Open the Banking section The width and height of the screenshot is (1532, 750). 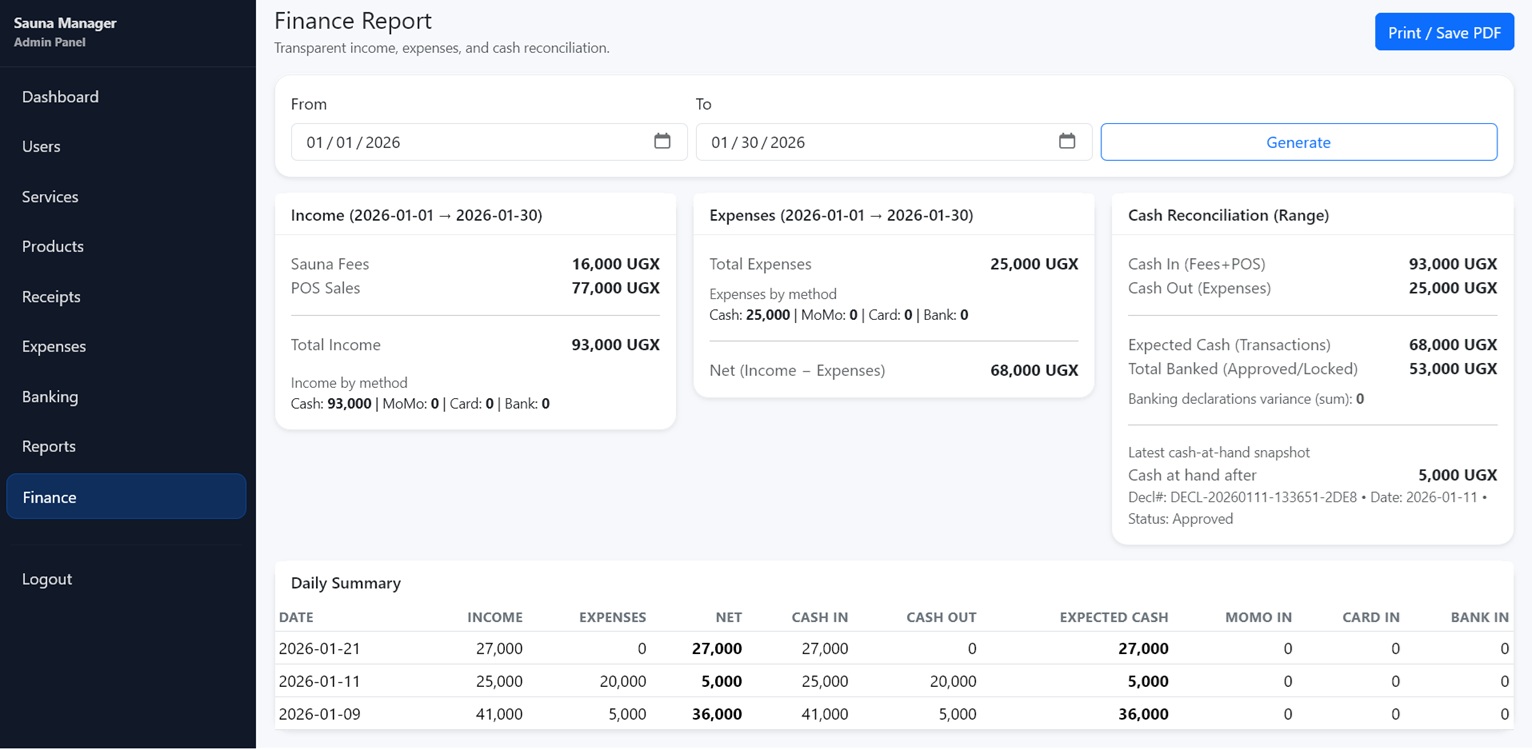coord(50,397)
